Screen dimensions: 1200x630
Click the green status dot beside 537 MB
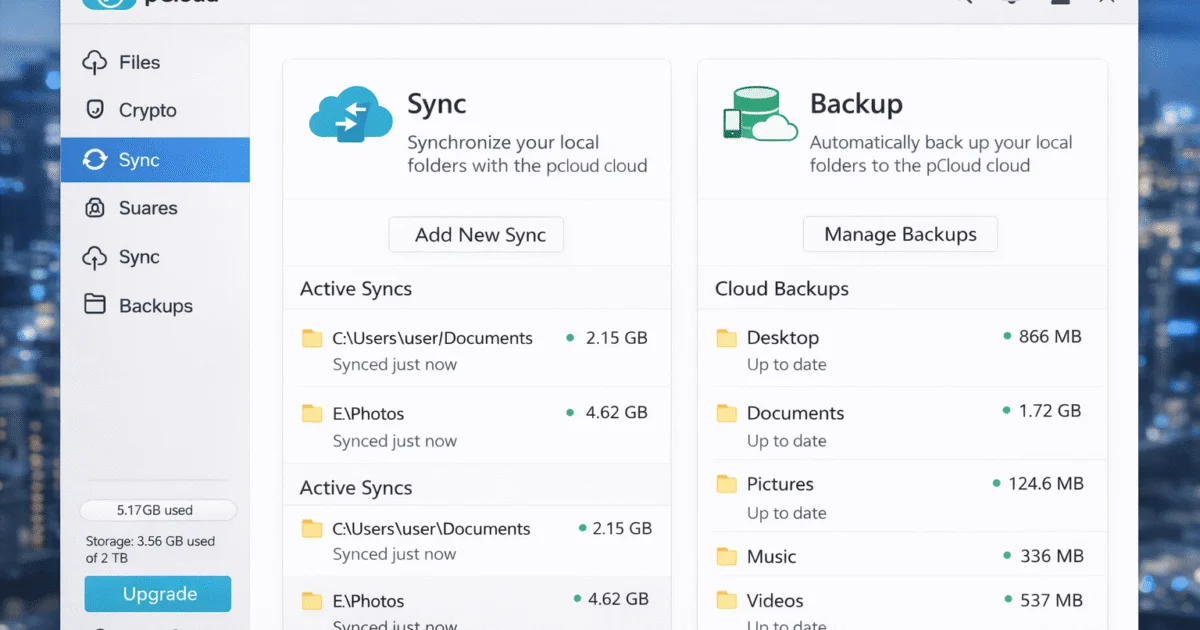1007,601
